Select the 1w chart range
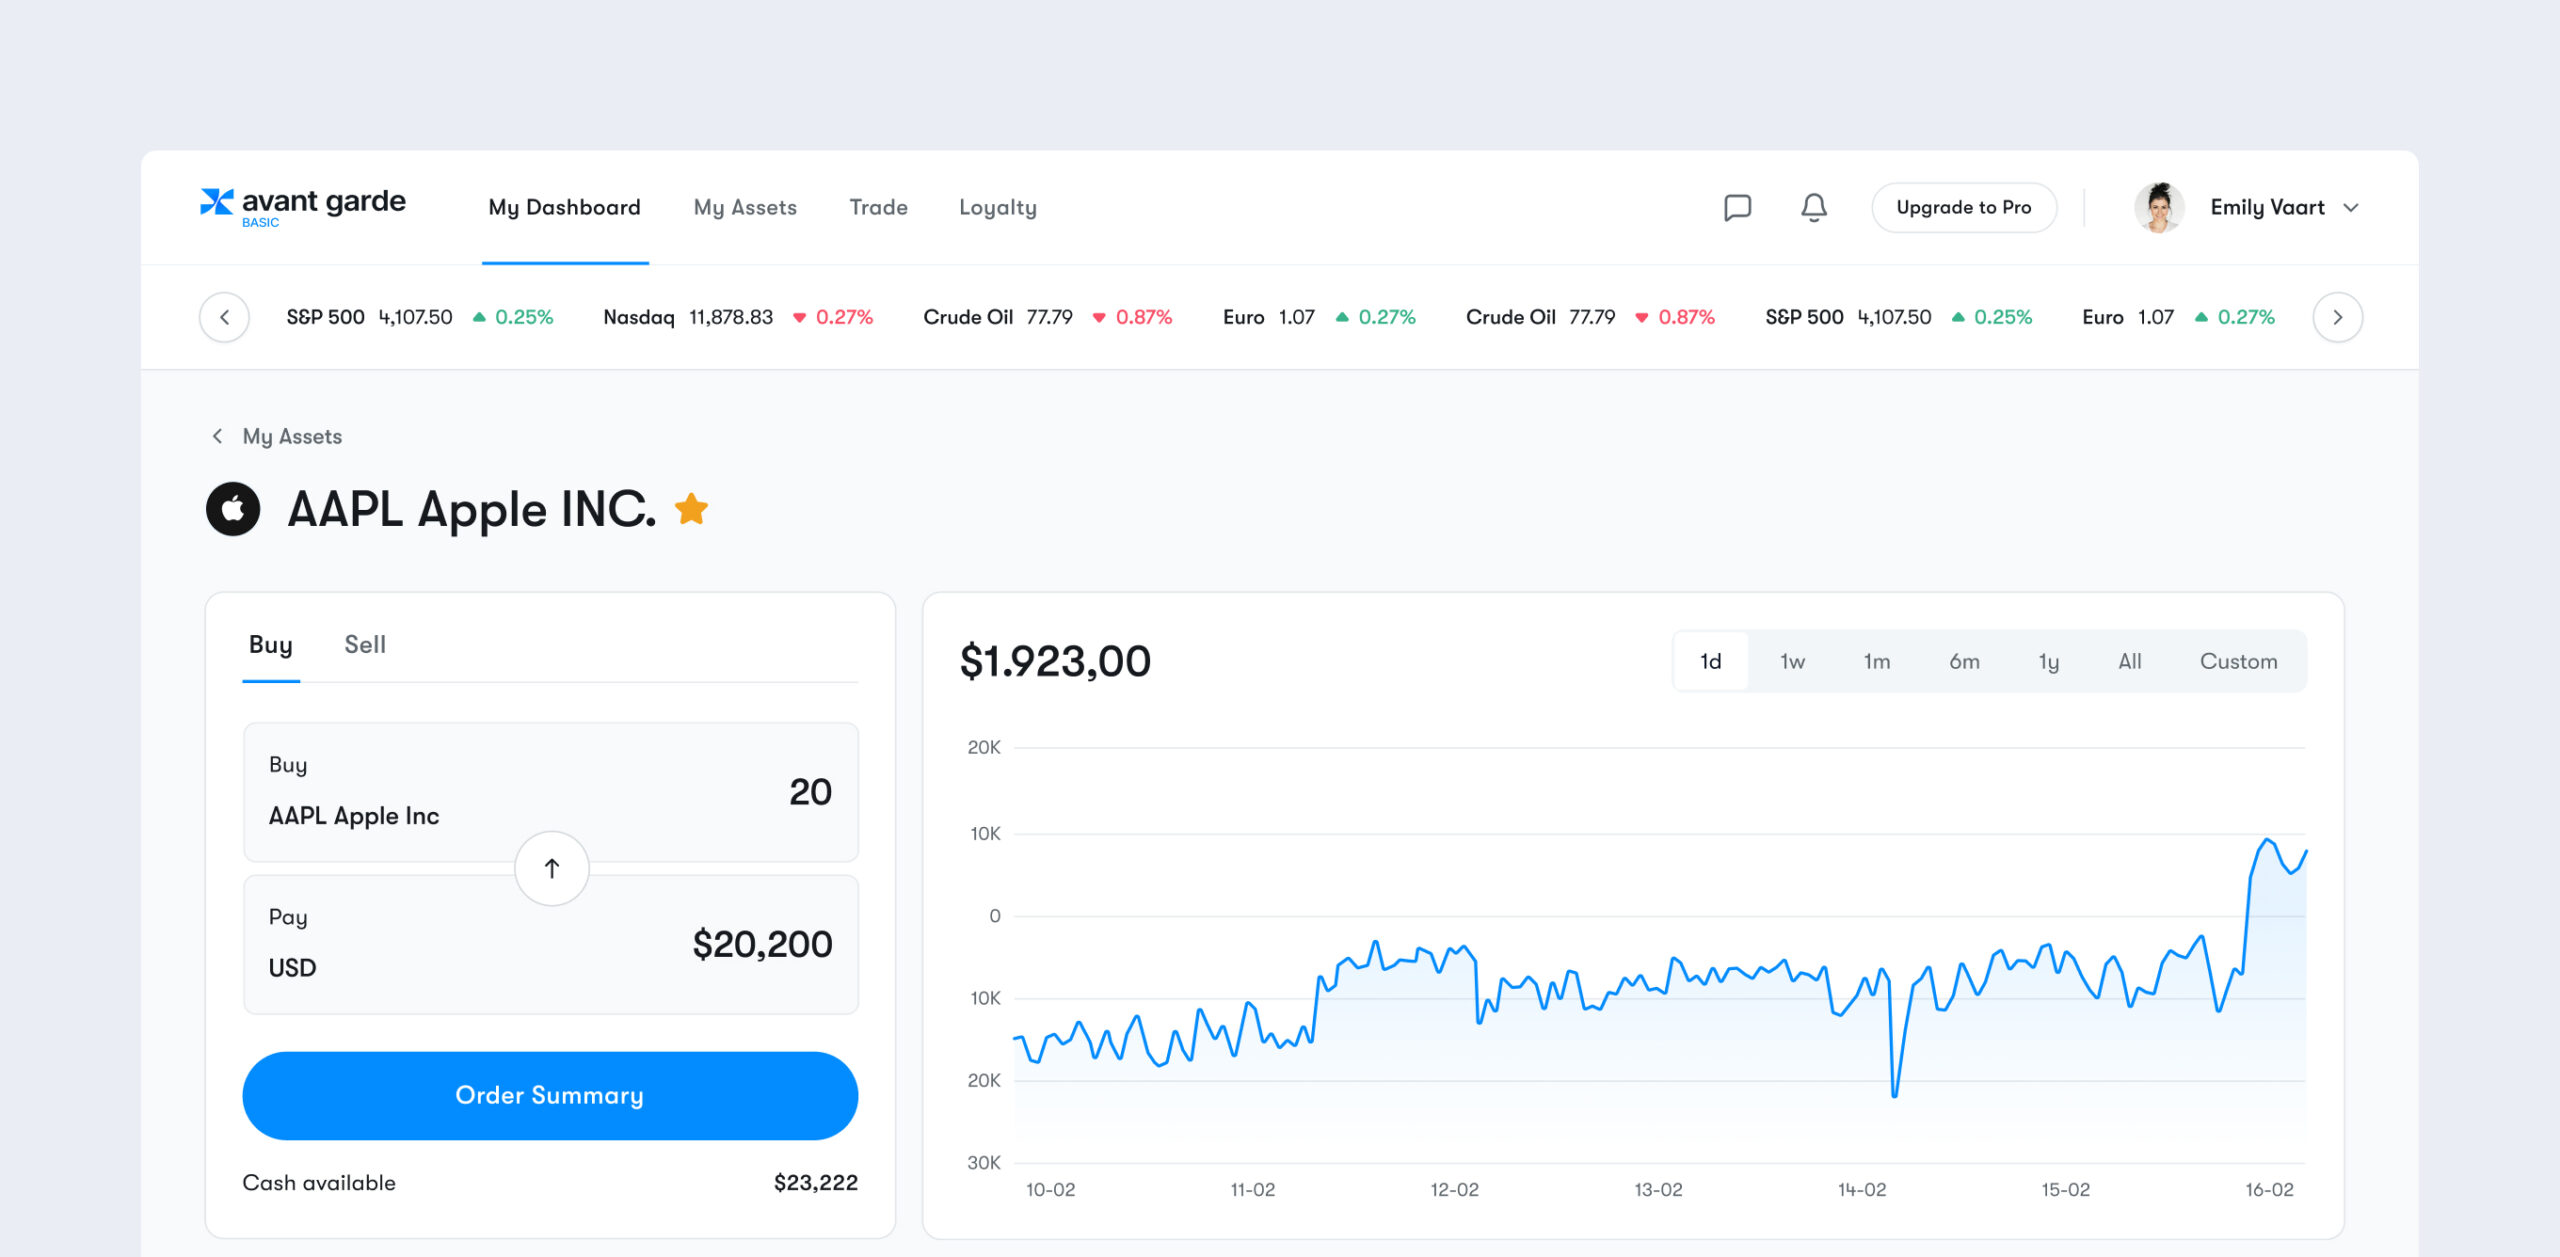This screenshot has width=2560, height=1257. (1792, 661)
